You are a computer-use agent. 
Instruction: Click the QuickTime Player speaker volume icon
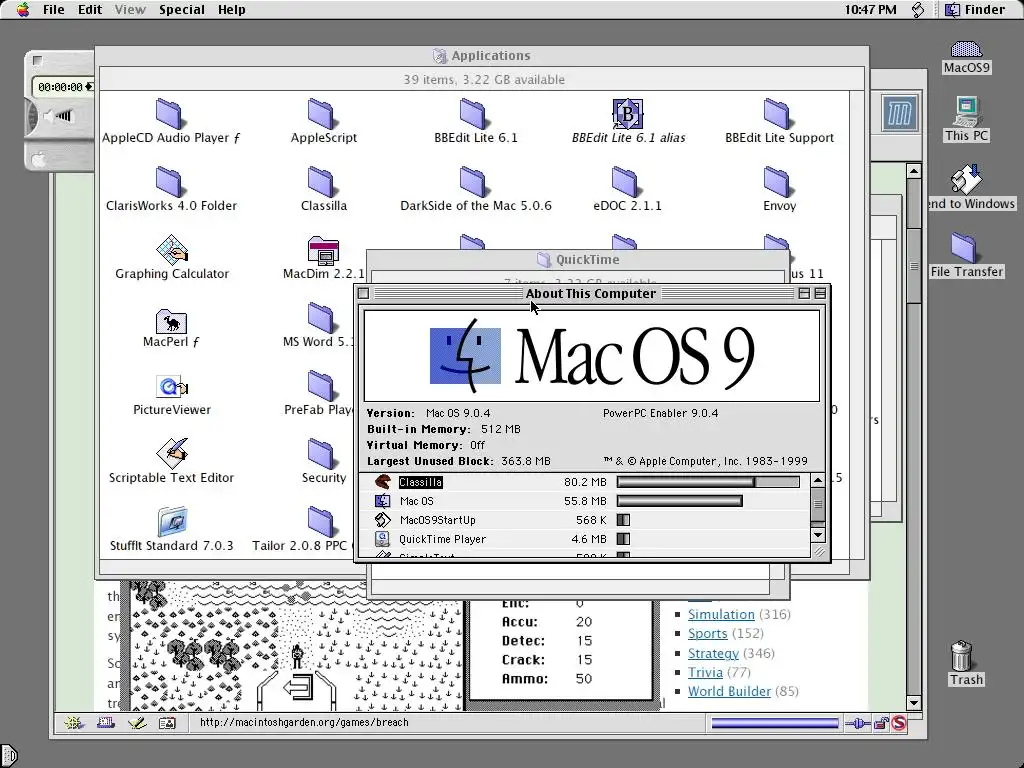59,116
